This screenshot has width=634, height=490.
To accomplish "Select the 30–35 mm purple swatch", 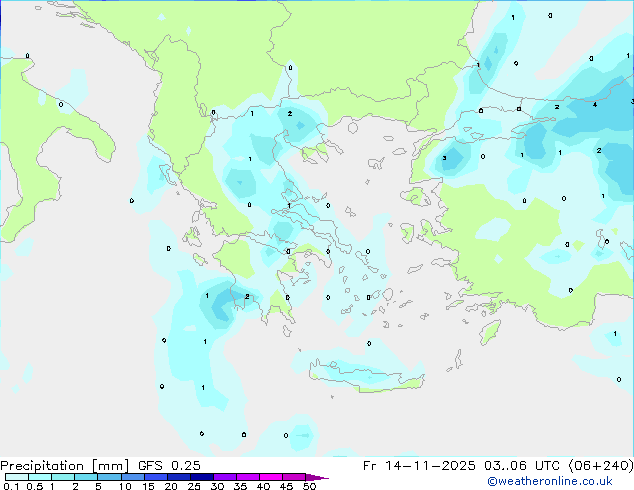I will click(x=225, y=477).
